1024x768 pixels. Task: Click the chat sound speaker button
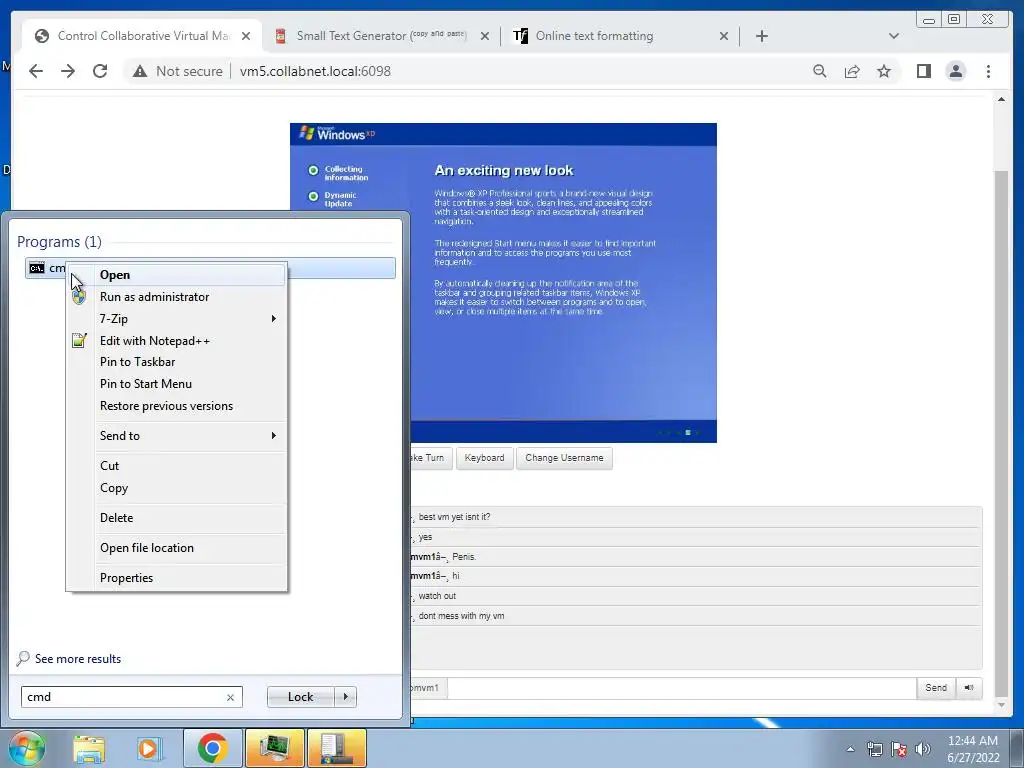[969, 688]
